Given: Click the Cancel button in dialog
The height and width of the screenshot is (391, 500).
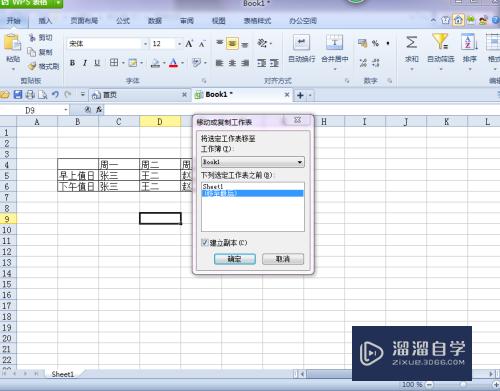Looking at the screenshot, I should click(x=283, y=259).
